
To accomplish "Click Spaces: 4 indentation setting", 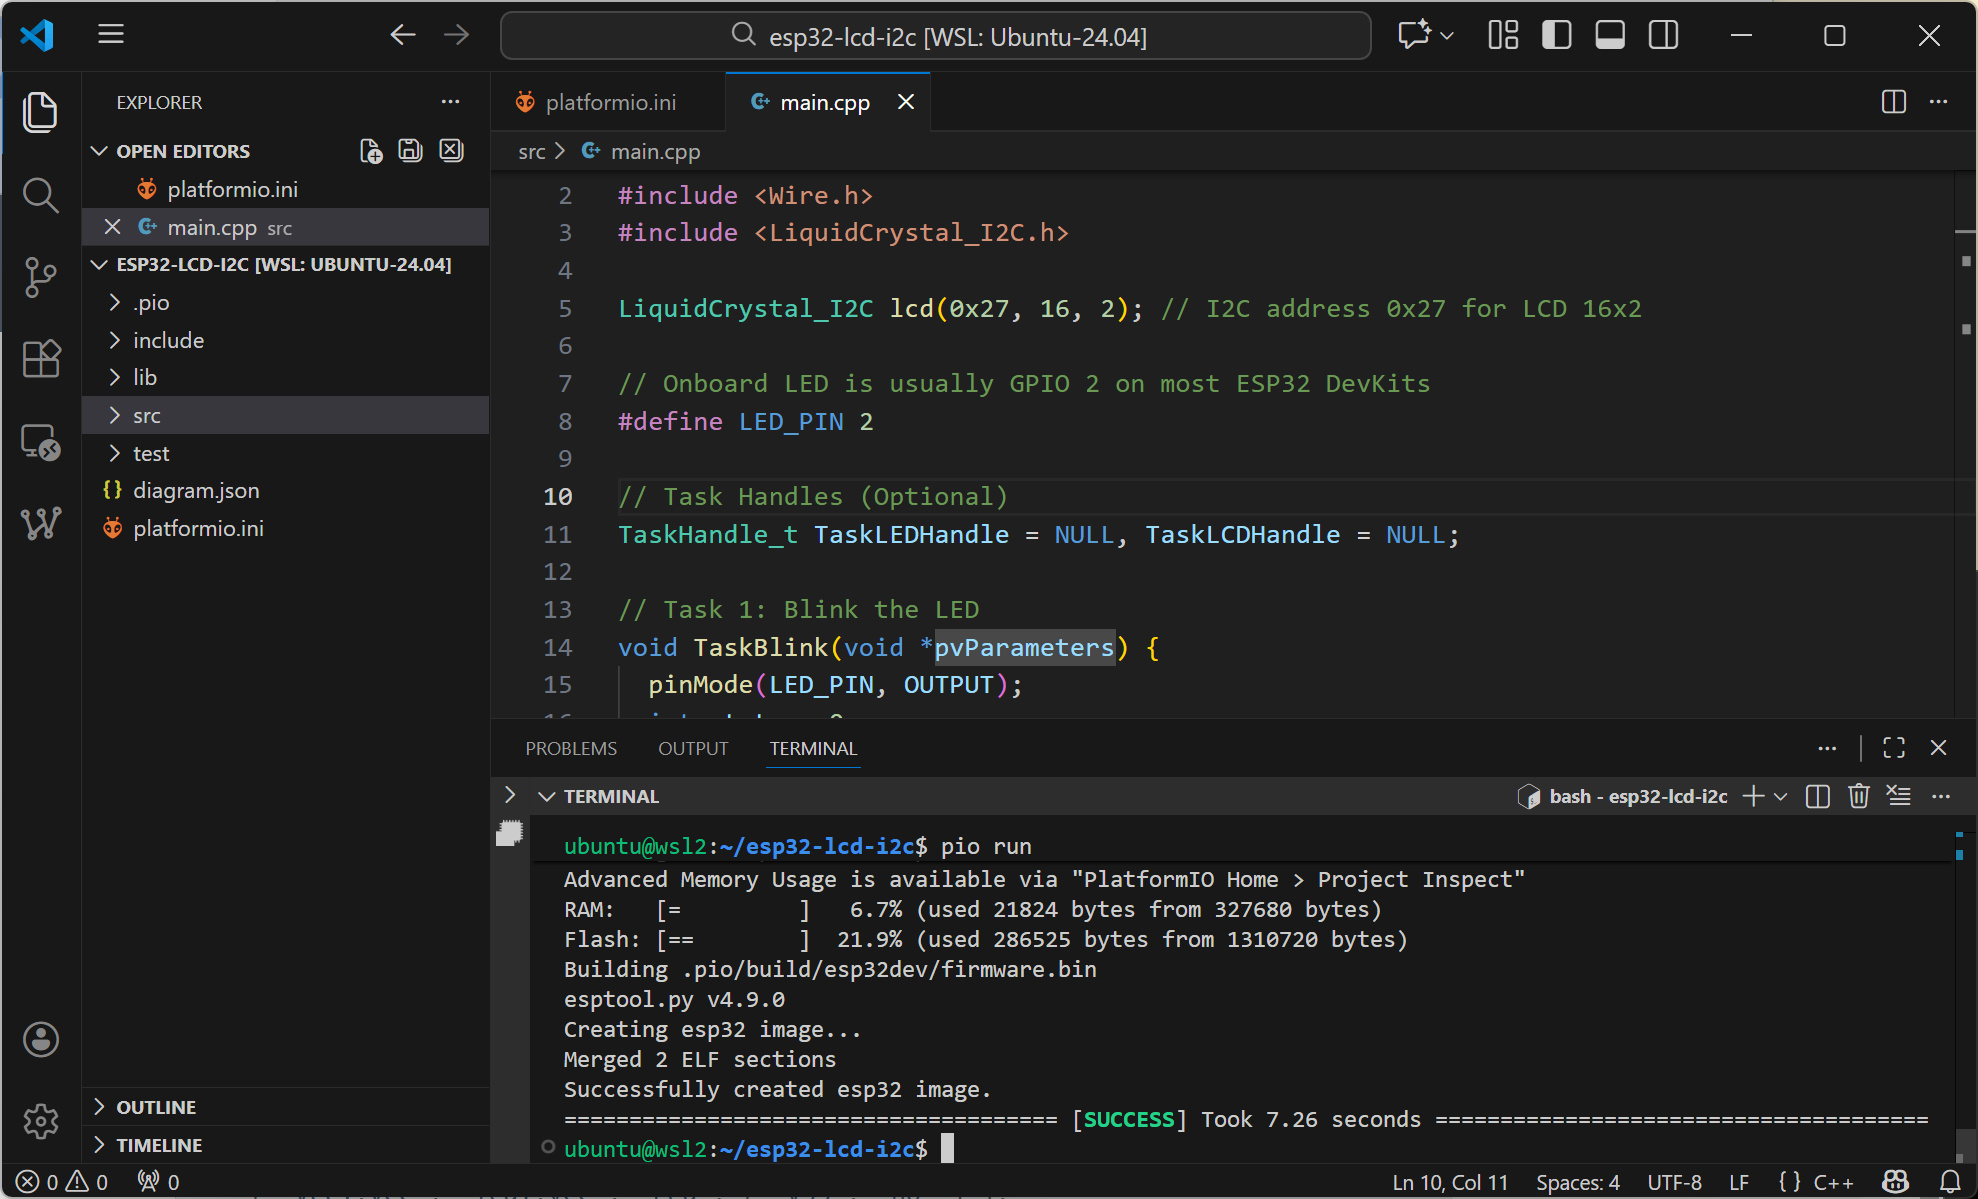I will tap(1577, 1182).
